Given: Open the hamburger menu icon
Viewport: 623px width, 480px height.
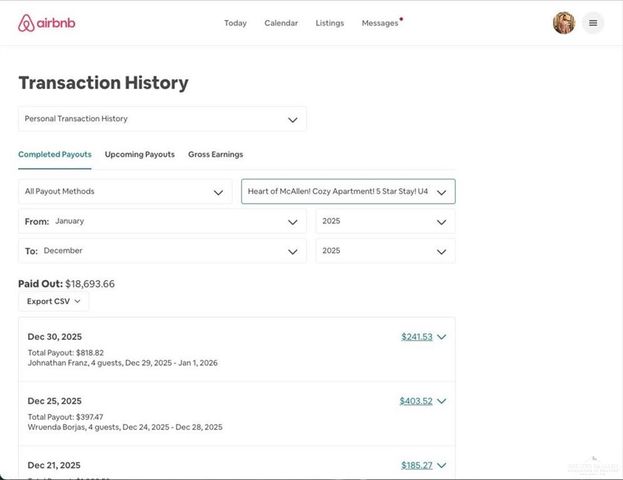Looking at the screenshot, I should pos(593,23).
